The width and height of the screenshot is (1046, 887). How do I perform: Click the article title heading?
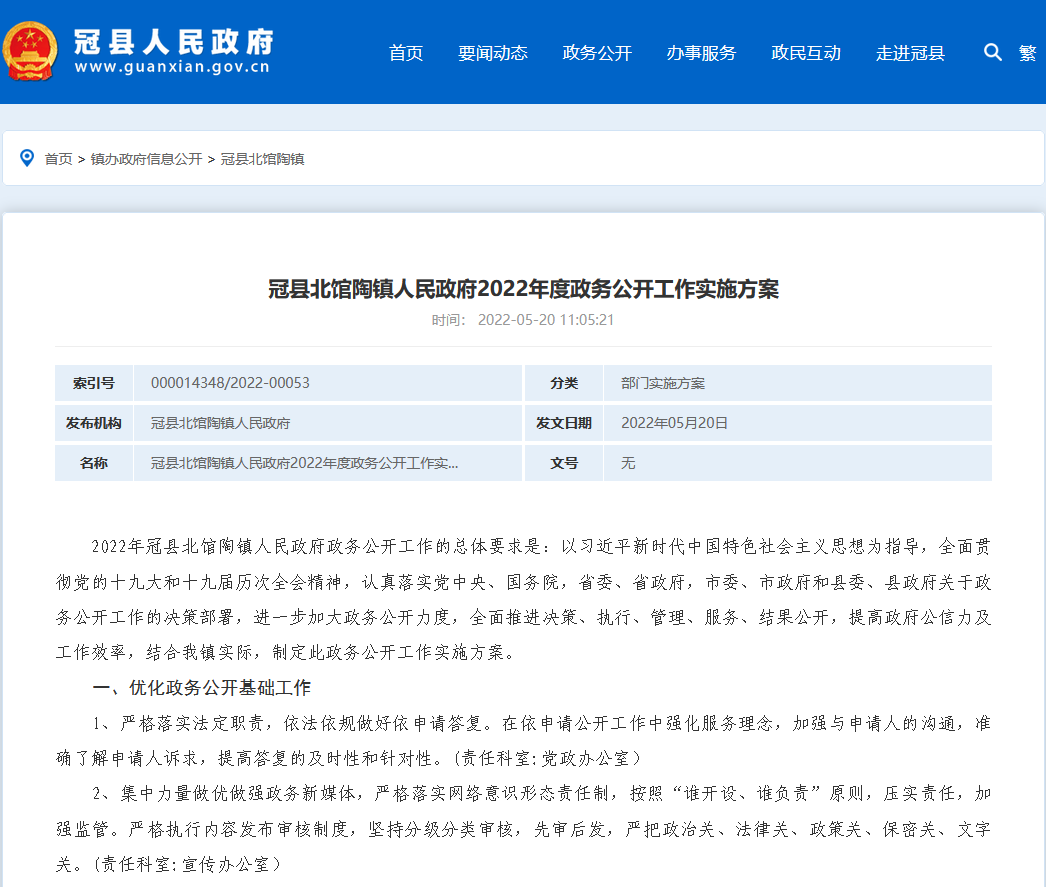click(x=523, y=289)
